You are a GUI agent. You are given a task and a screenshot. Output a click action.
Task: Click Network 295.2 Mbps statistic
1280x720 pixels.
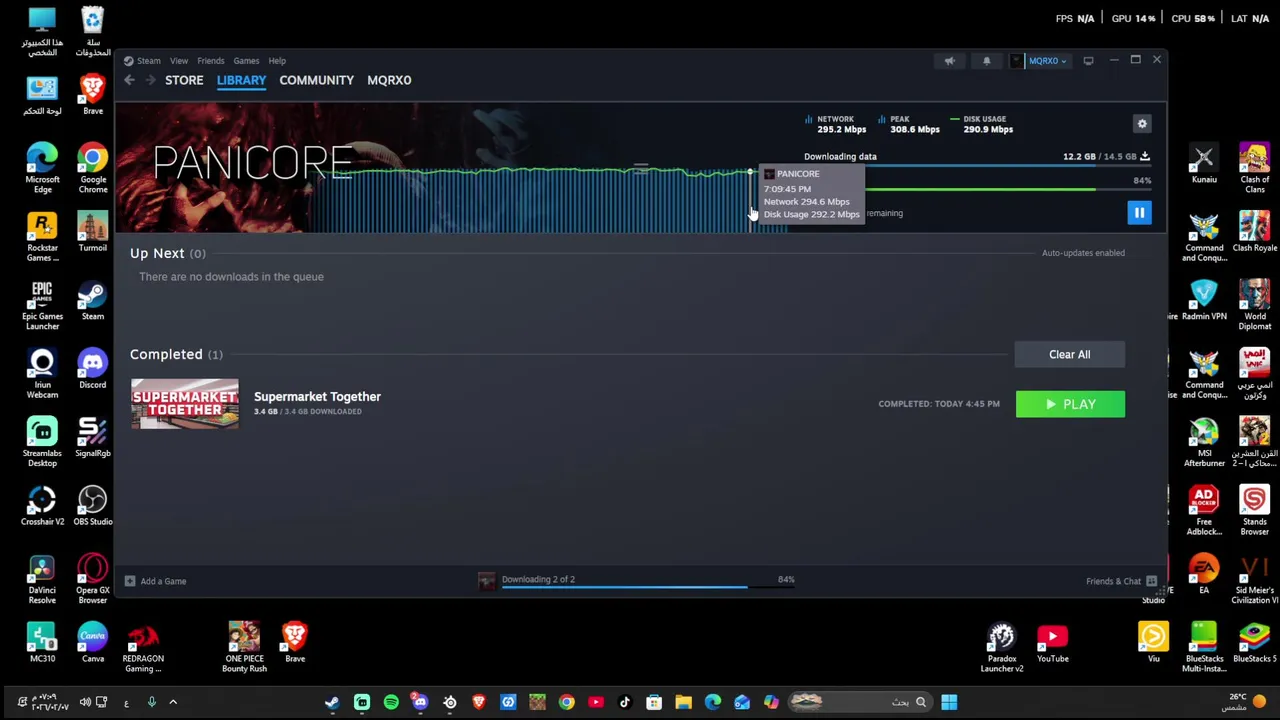coord(836,124)
